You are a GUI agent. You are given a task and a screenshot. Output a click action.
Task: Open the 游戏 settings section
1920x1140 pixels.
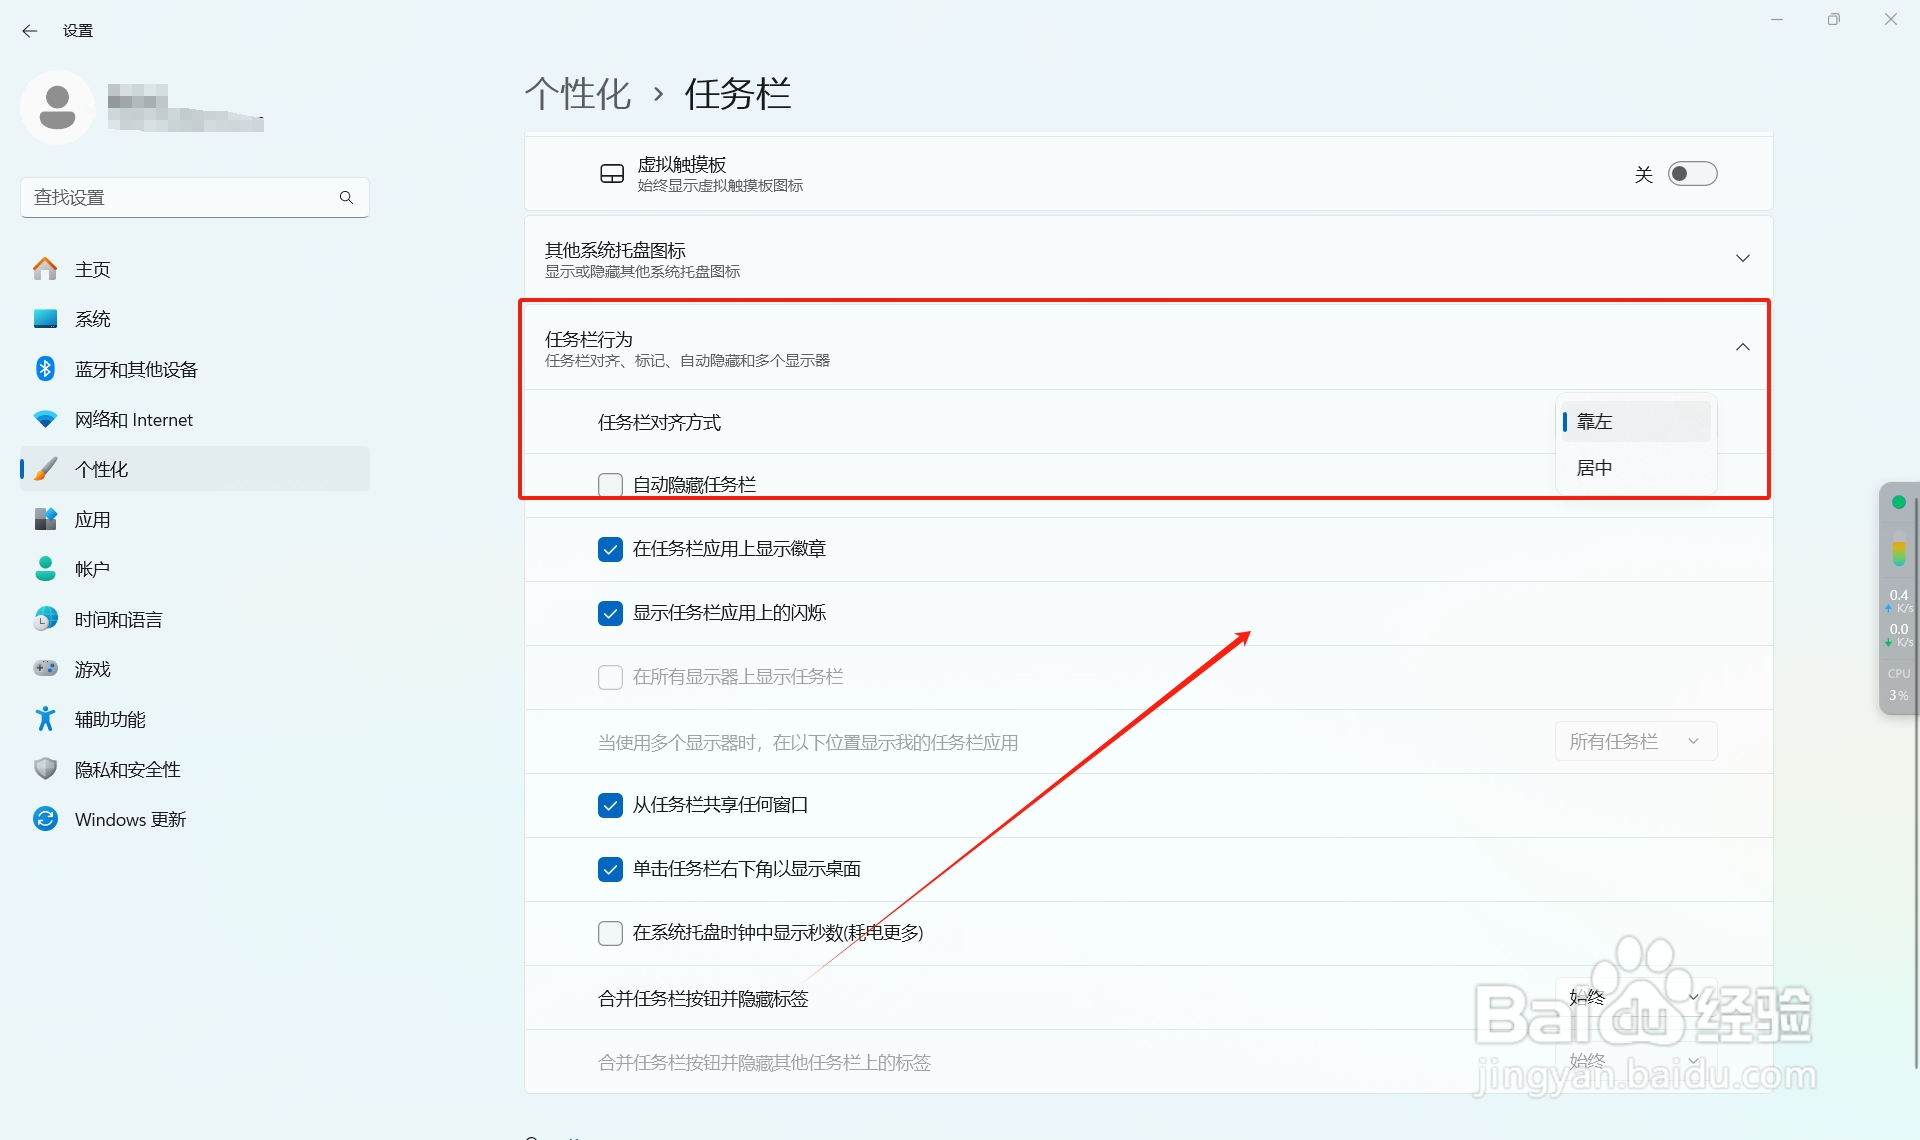pyautogui.click(x=92, y=668)
